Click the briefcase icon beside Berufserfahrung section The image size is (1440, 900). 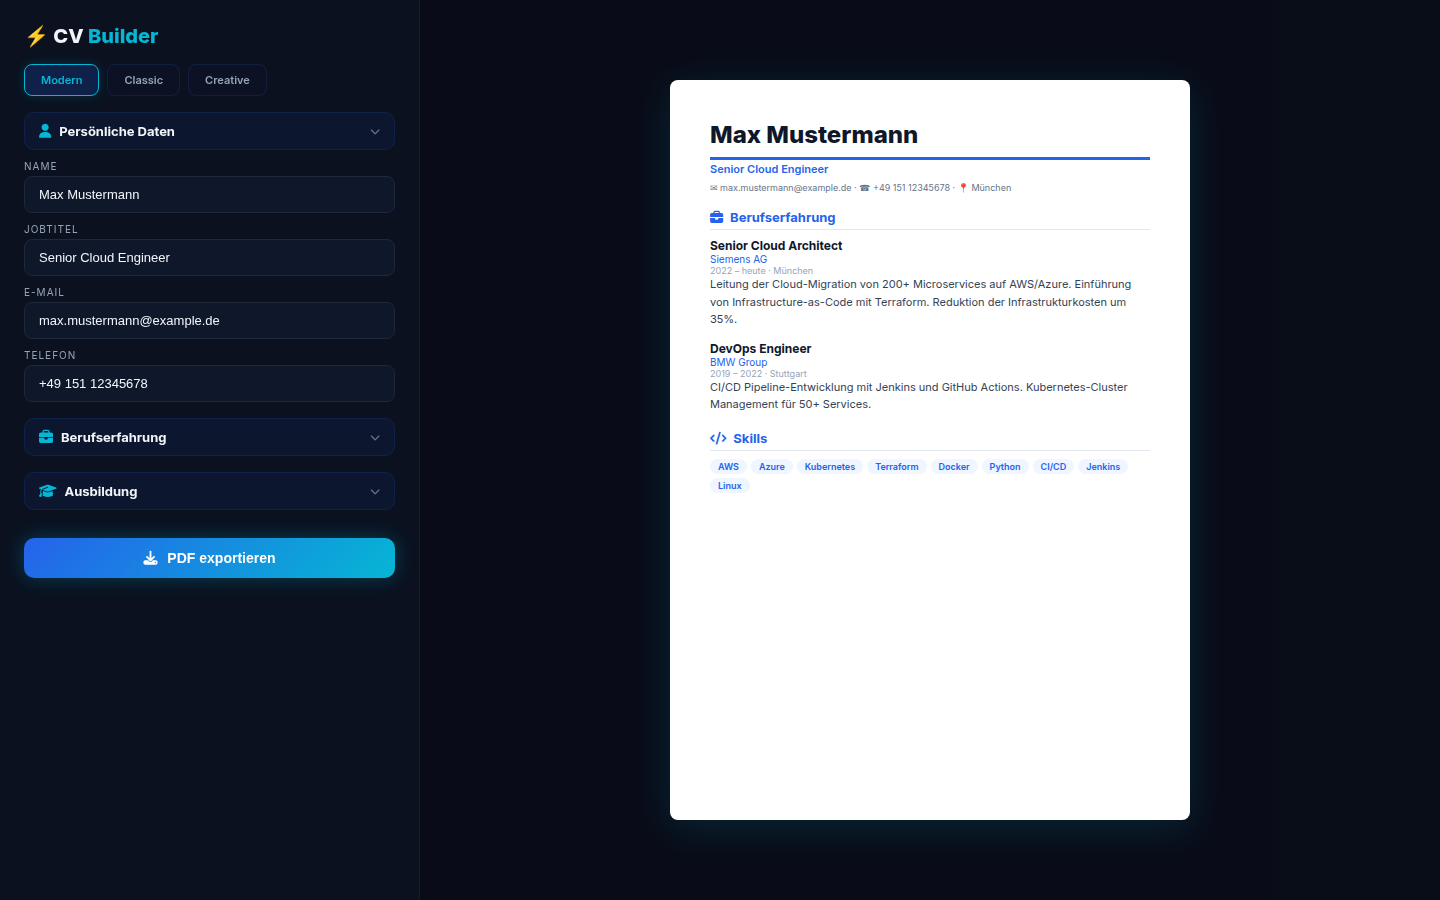click(46, 437)
